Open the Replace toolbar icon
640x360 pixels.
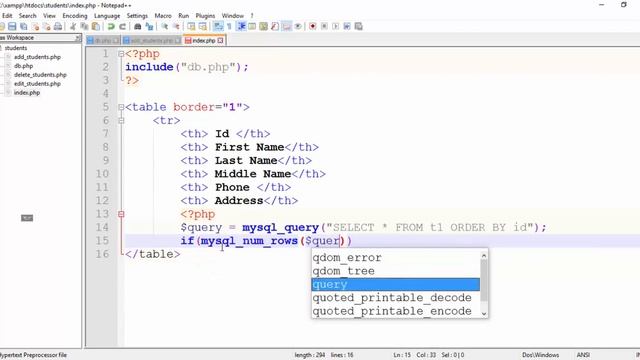coord(149,27)
